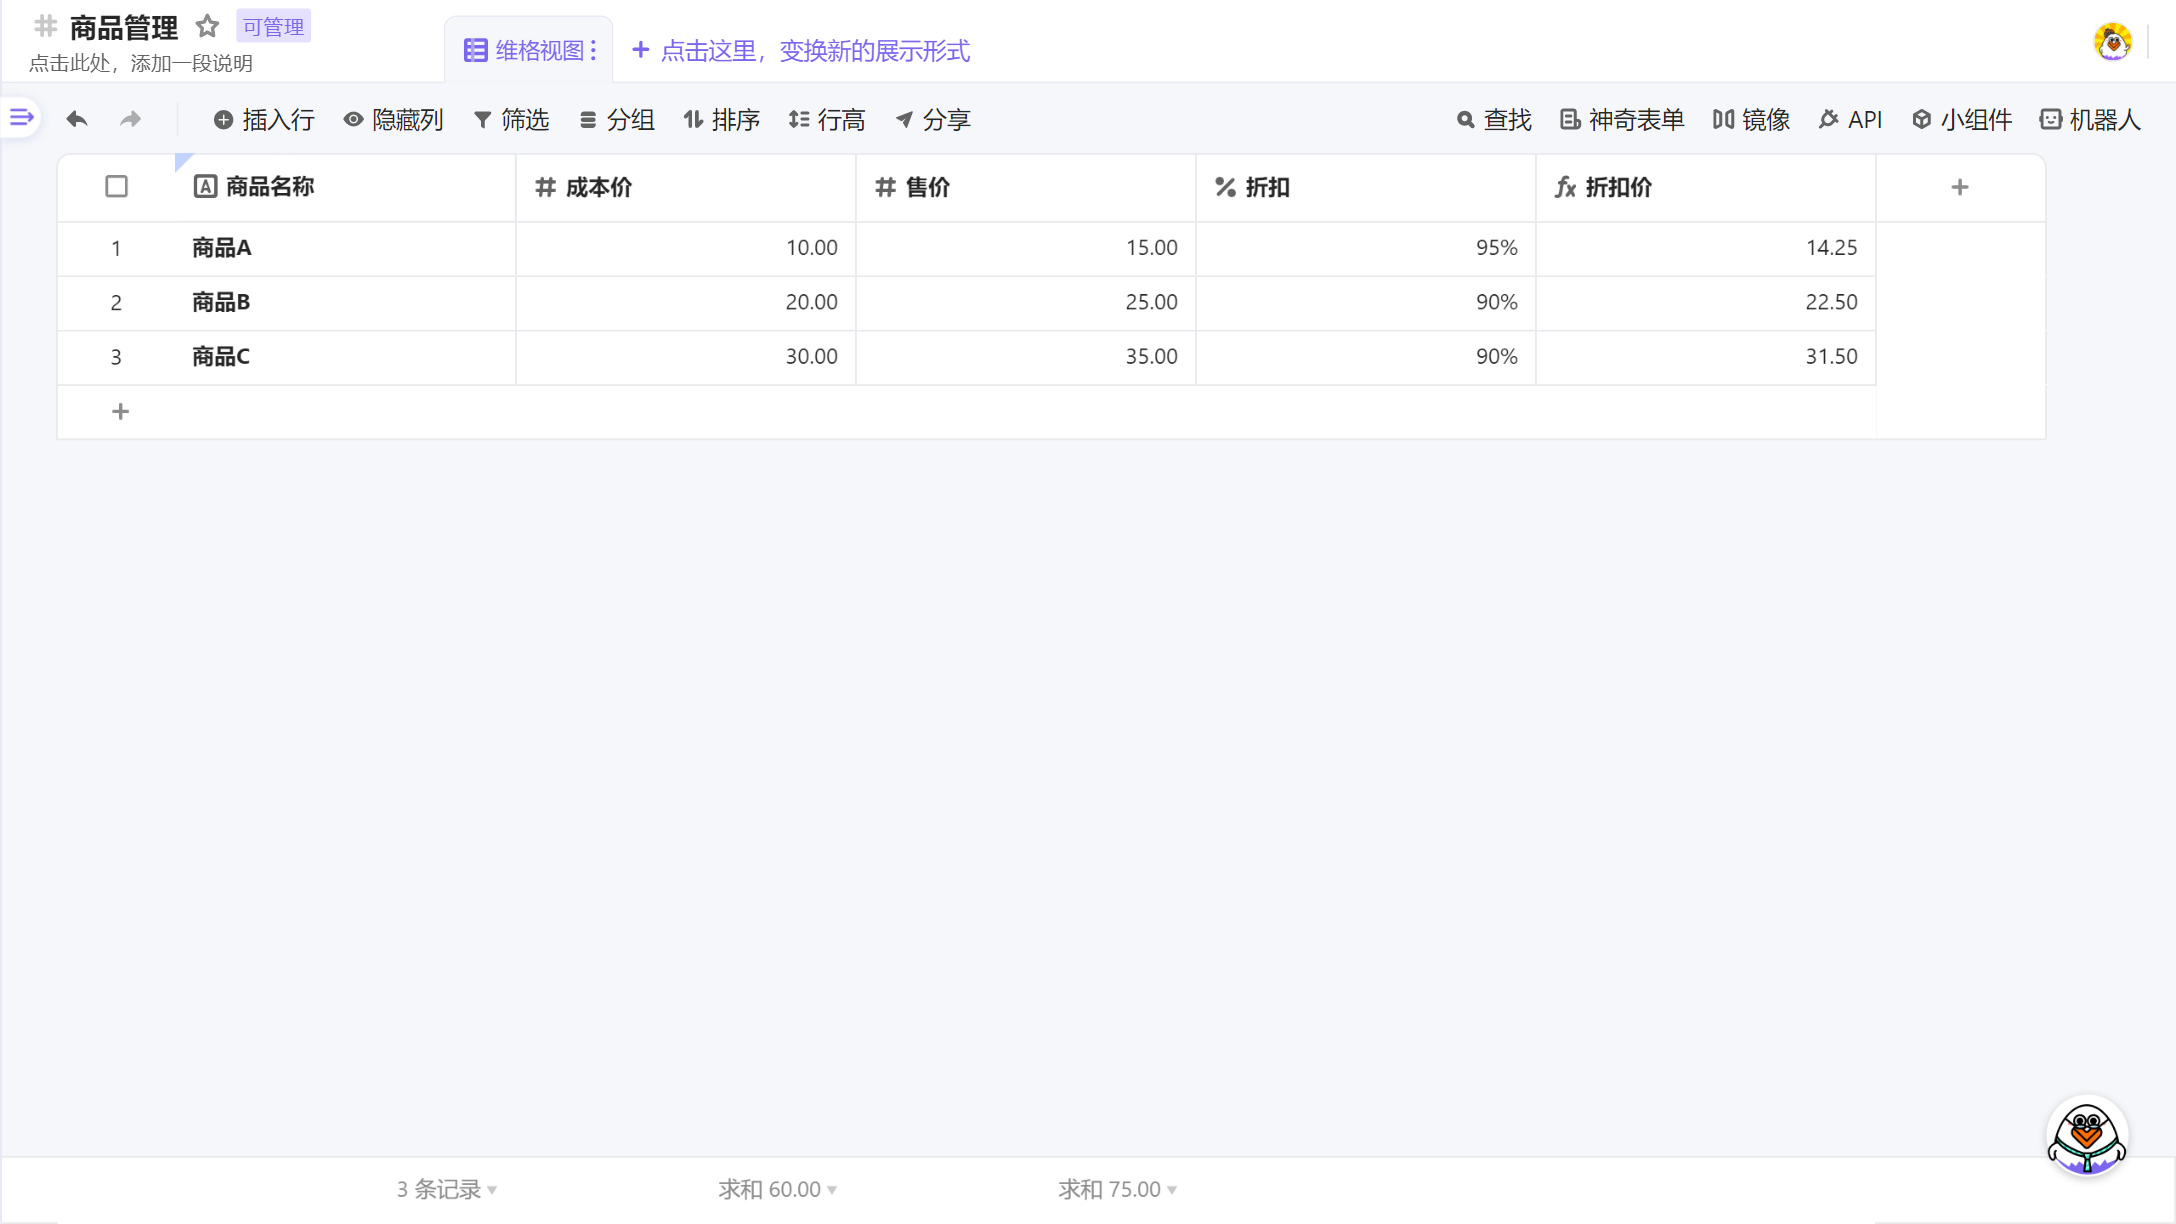Screen dimensions: 2176x1224
Task: Open the 分组 grouping tool
Action: click(617, 119)
